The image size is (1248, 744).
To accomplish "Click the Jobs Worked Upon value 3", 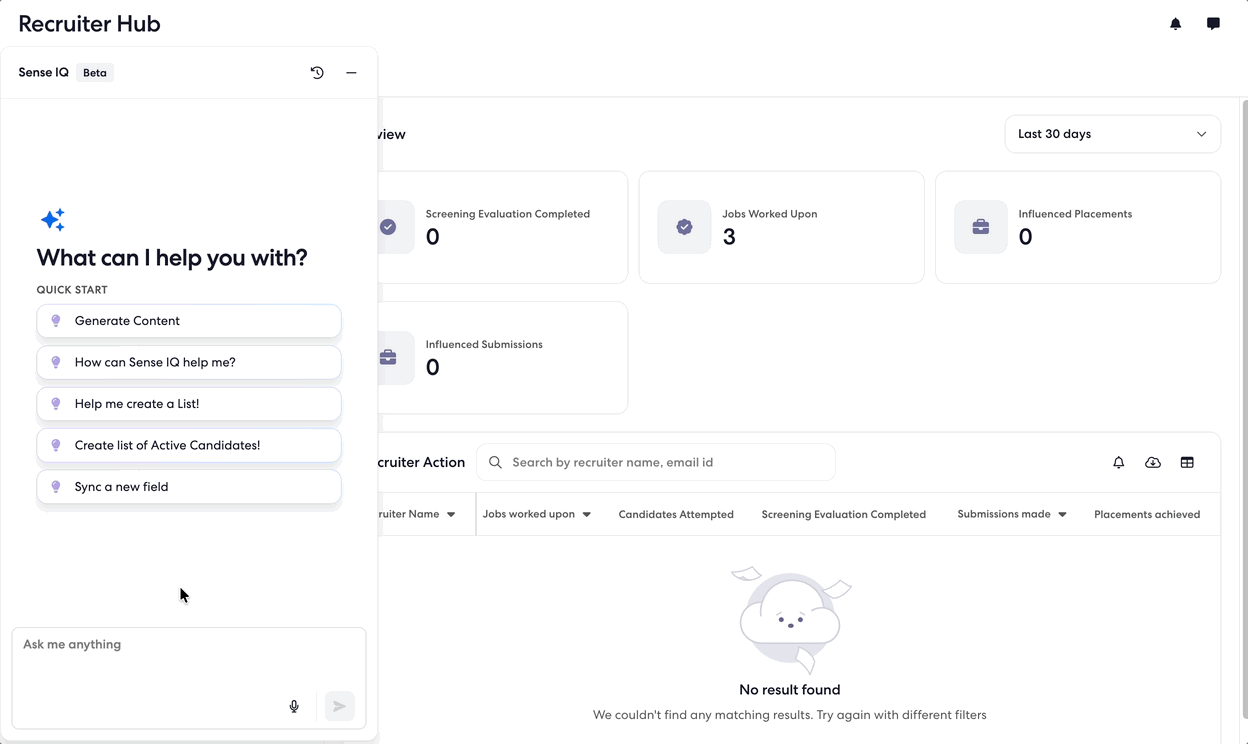I will pyautogui.click(x=729, y=237).
